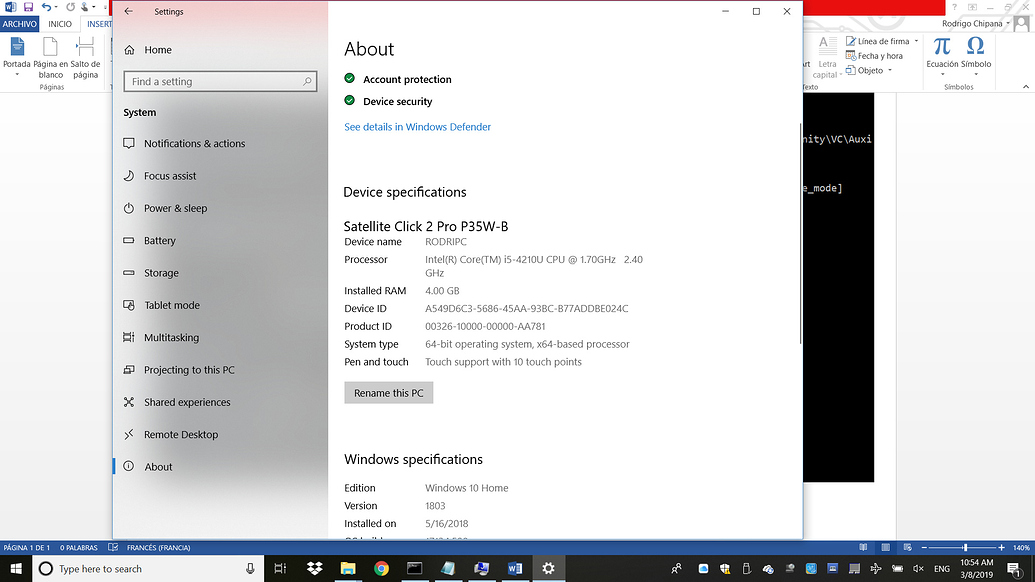Click the Rename this PC button
The image size is (1035, 582).
[388, 393]
